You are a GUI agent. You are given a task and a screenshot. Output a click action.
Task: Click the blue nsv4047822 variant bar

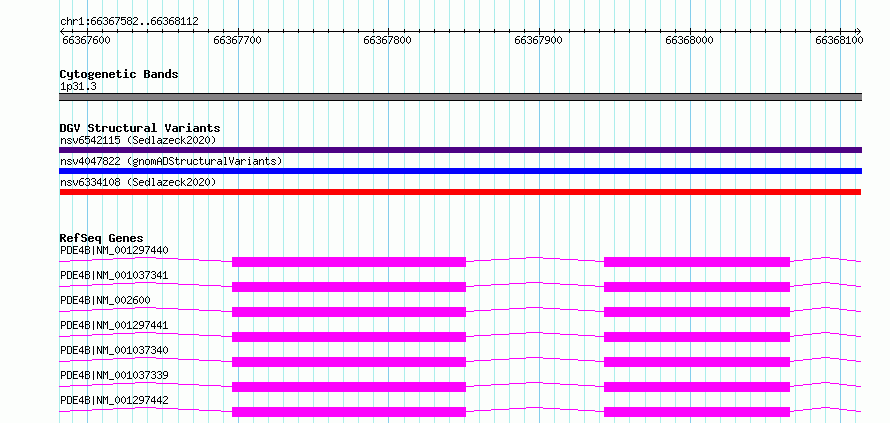click(x=460, y=171)
